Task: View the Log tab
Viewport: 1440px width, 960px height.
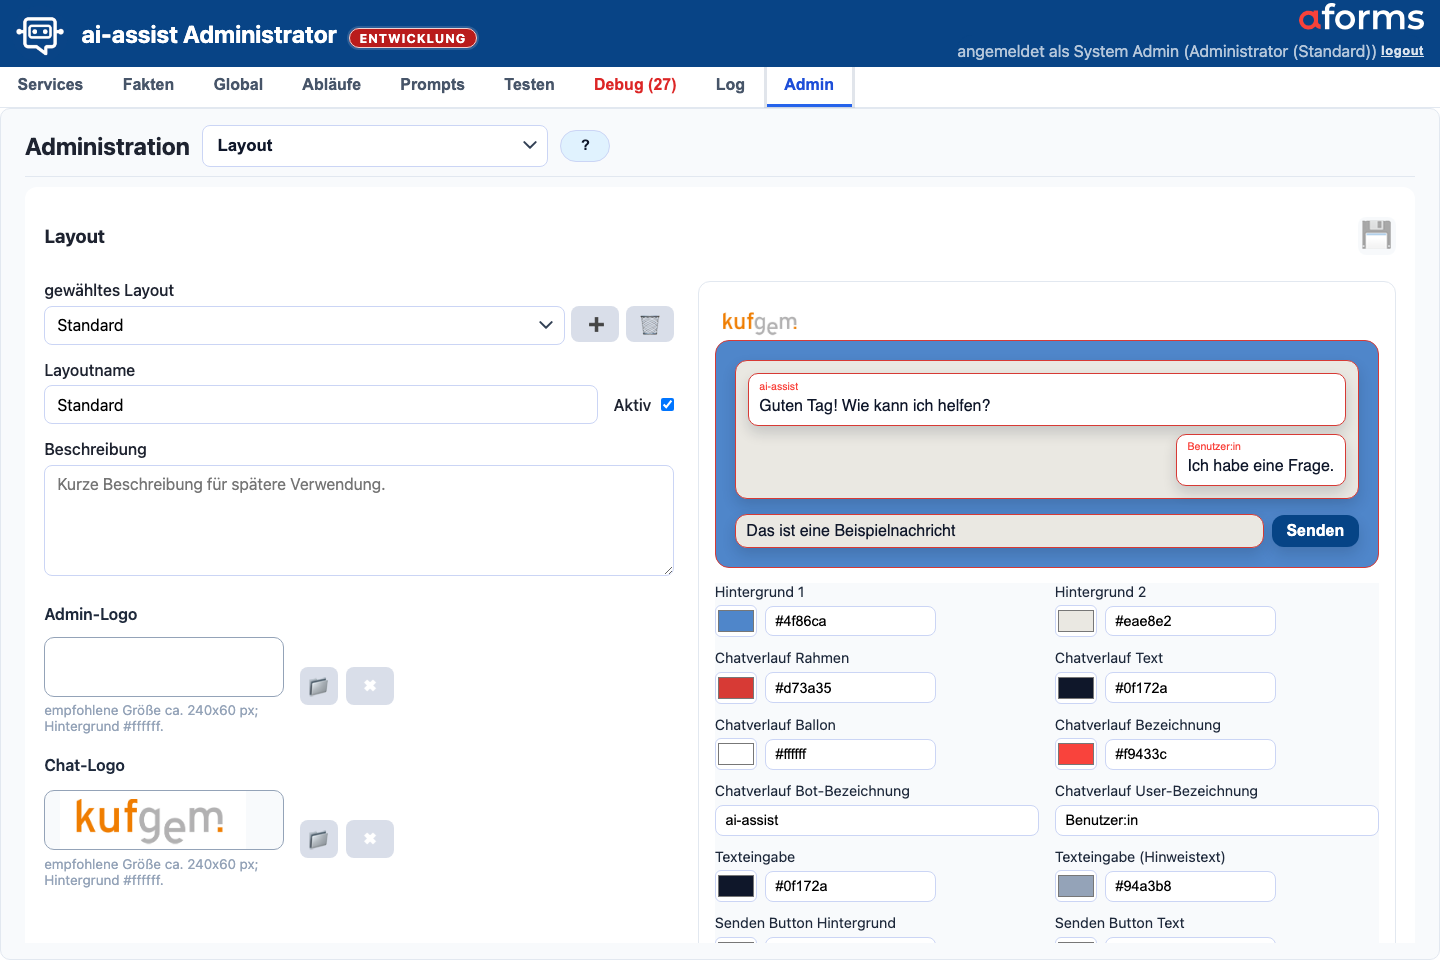Action: pos(730,85)
